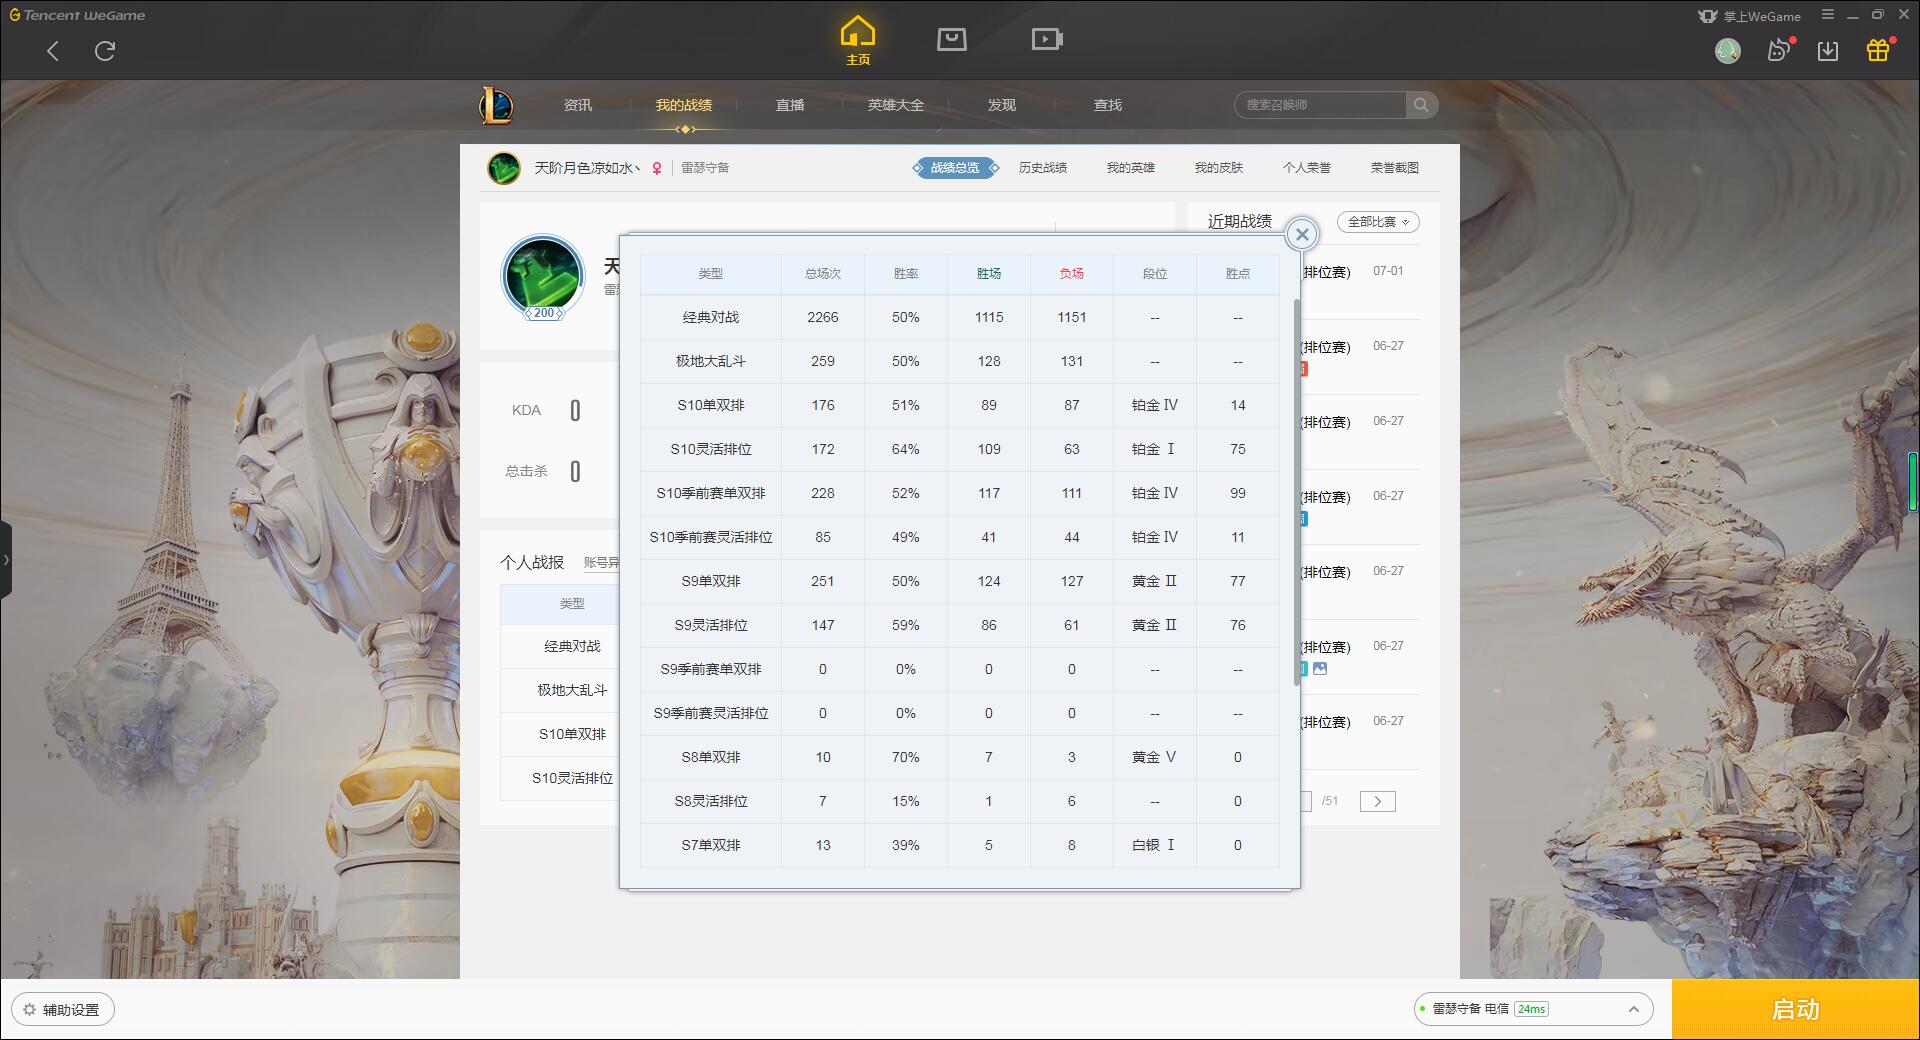Click the S7单双排 row
The height and width of the screenshot is (1040, 1920).
point(960,845)
